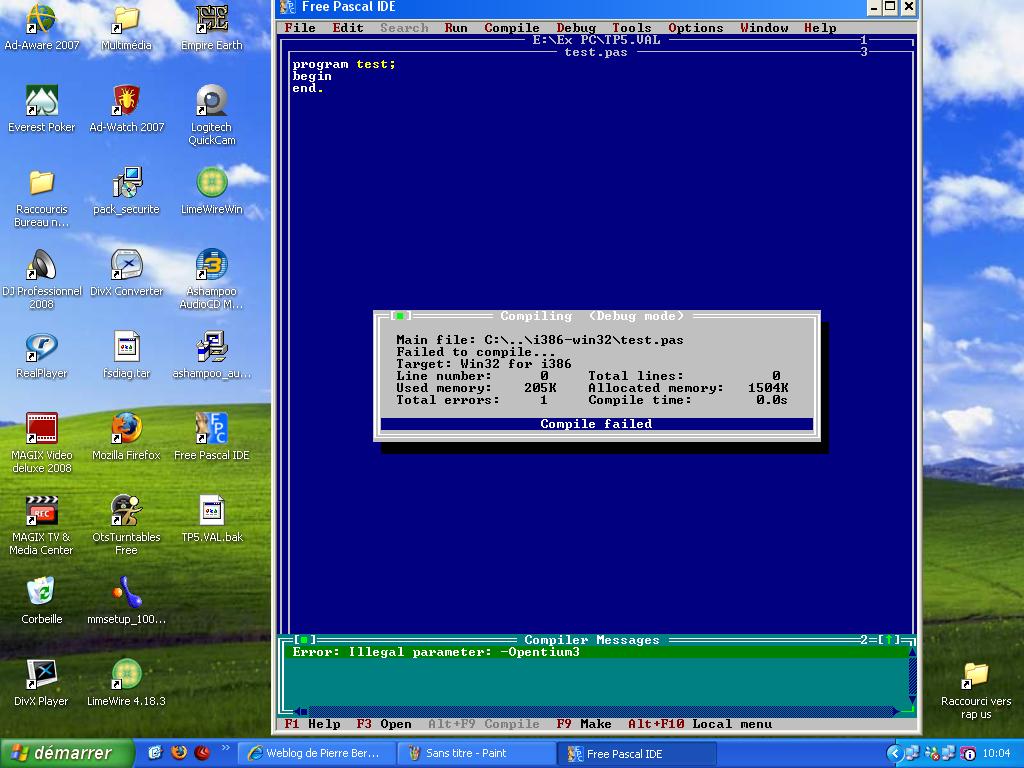1024x768 pixels.
Task: Expand the Debug menu
Action: 576,28
